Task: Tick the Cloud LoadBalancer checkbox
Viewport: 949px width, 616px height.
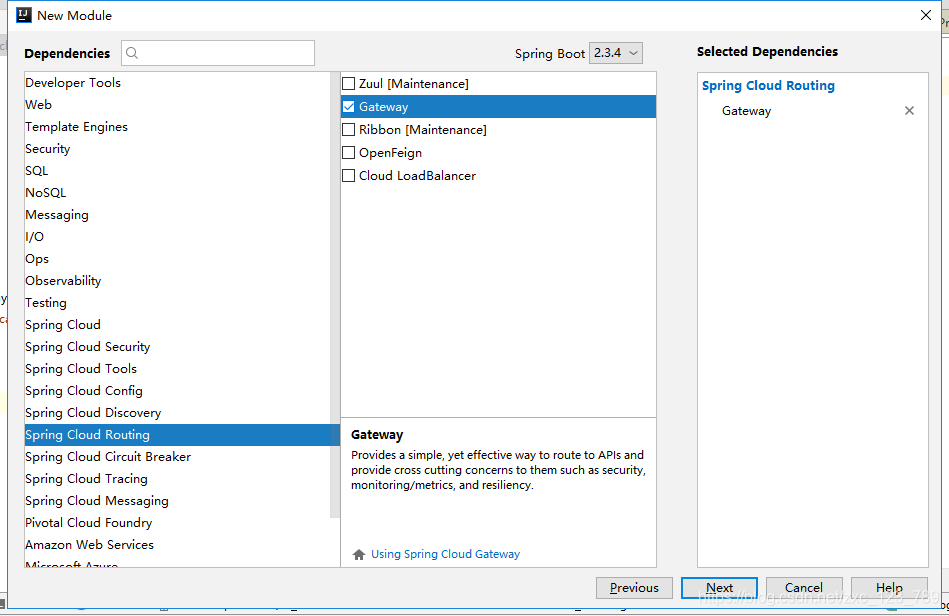Action: [x=349, y=175]
